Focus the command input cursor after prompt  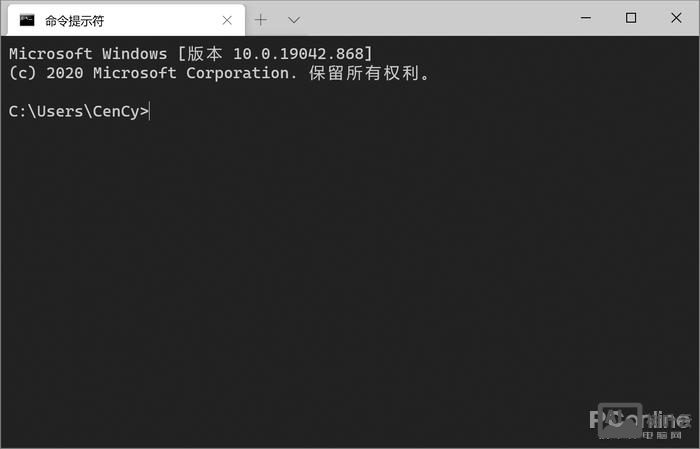coord(152,111)
